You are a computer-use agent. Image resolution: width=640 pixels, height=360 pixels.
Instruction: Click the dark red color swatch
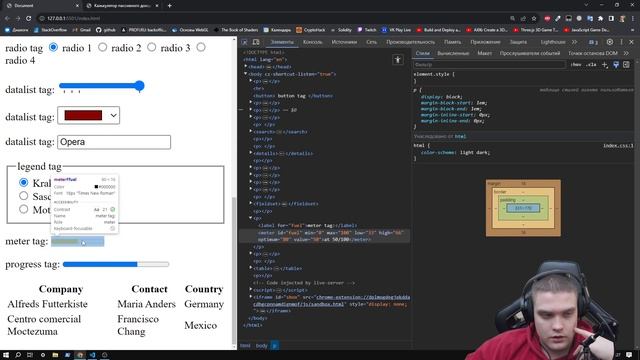click(x=83, y=116)
